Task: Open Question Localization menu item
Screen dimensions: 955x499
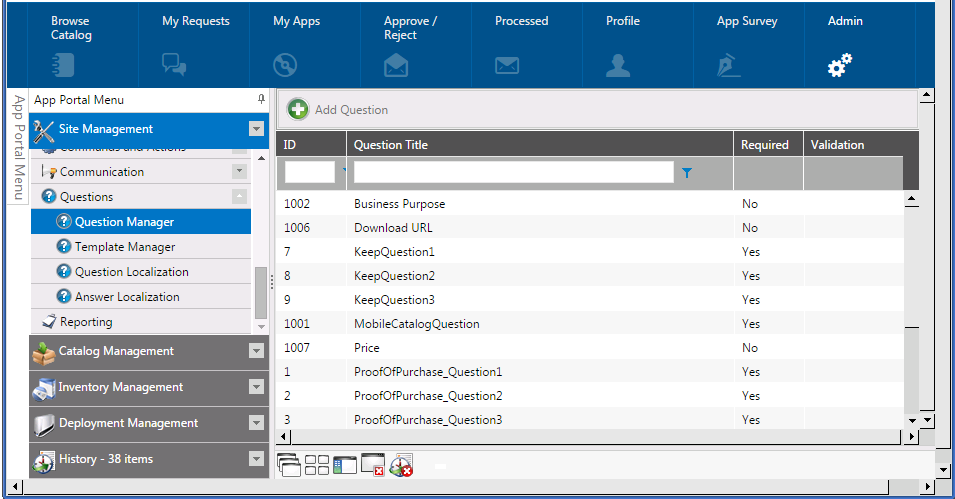Action: click(x=131, y=272)
